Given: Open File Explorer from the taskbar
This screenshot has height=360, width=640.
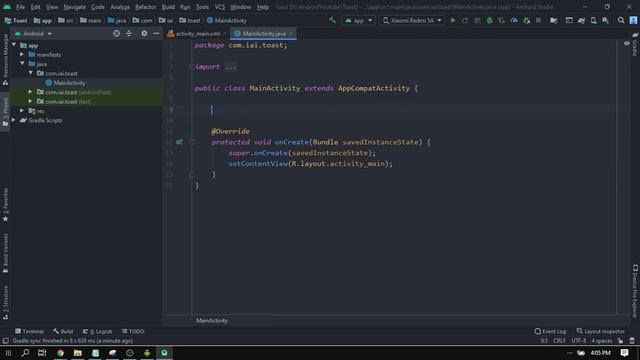Looking at the screenshot, I should pyautogui.click(x=78, y=353).
